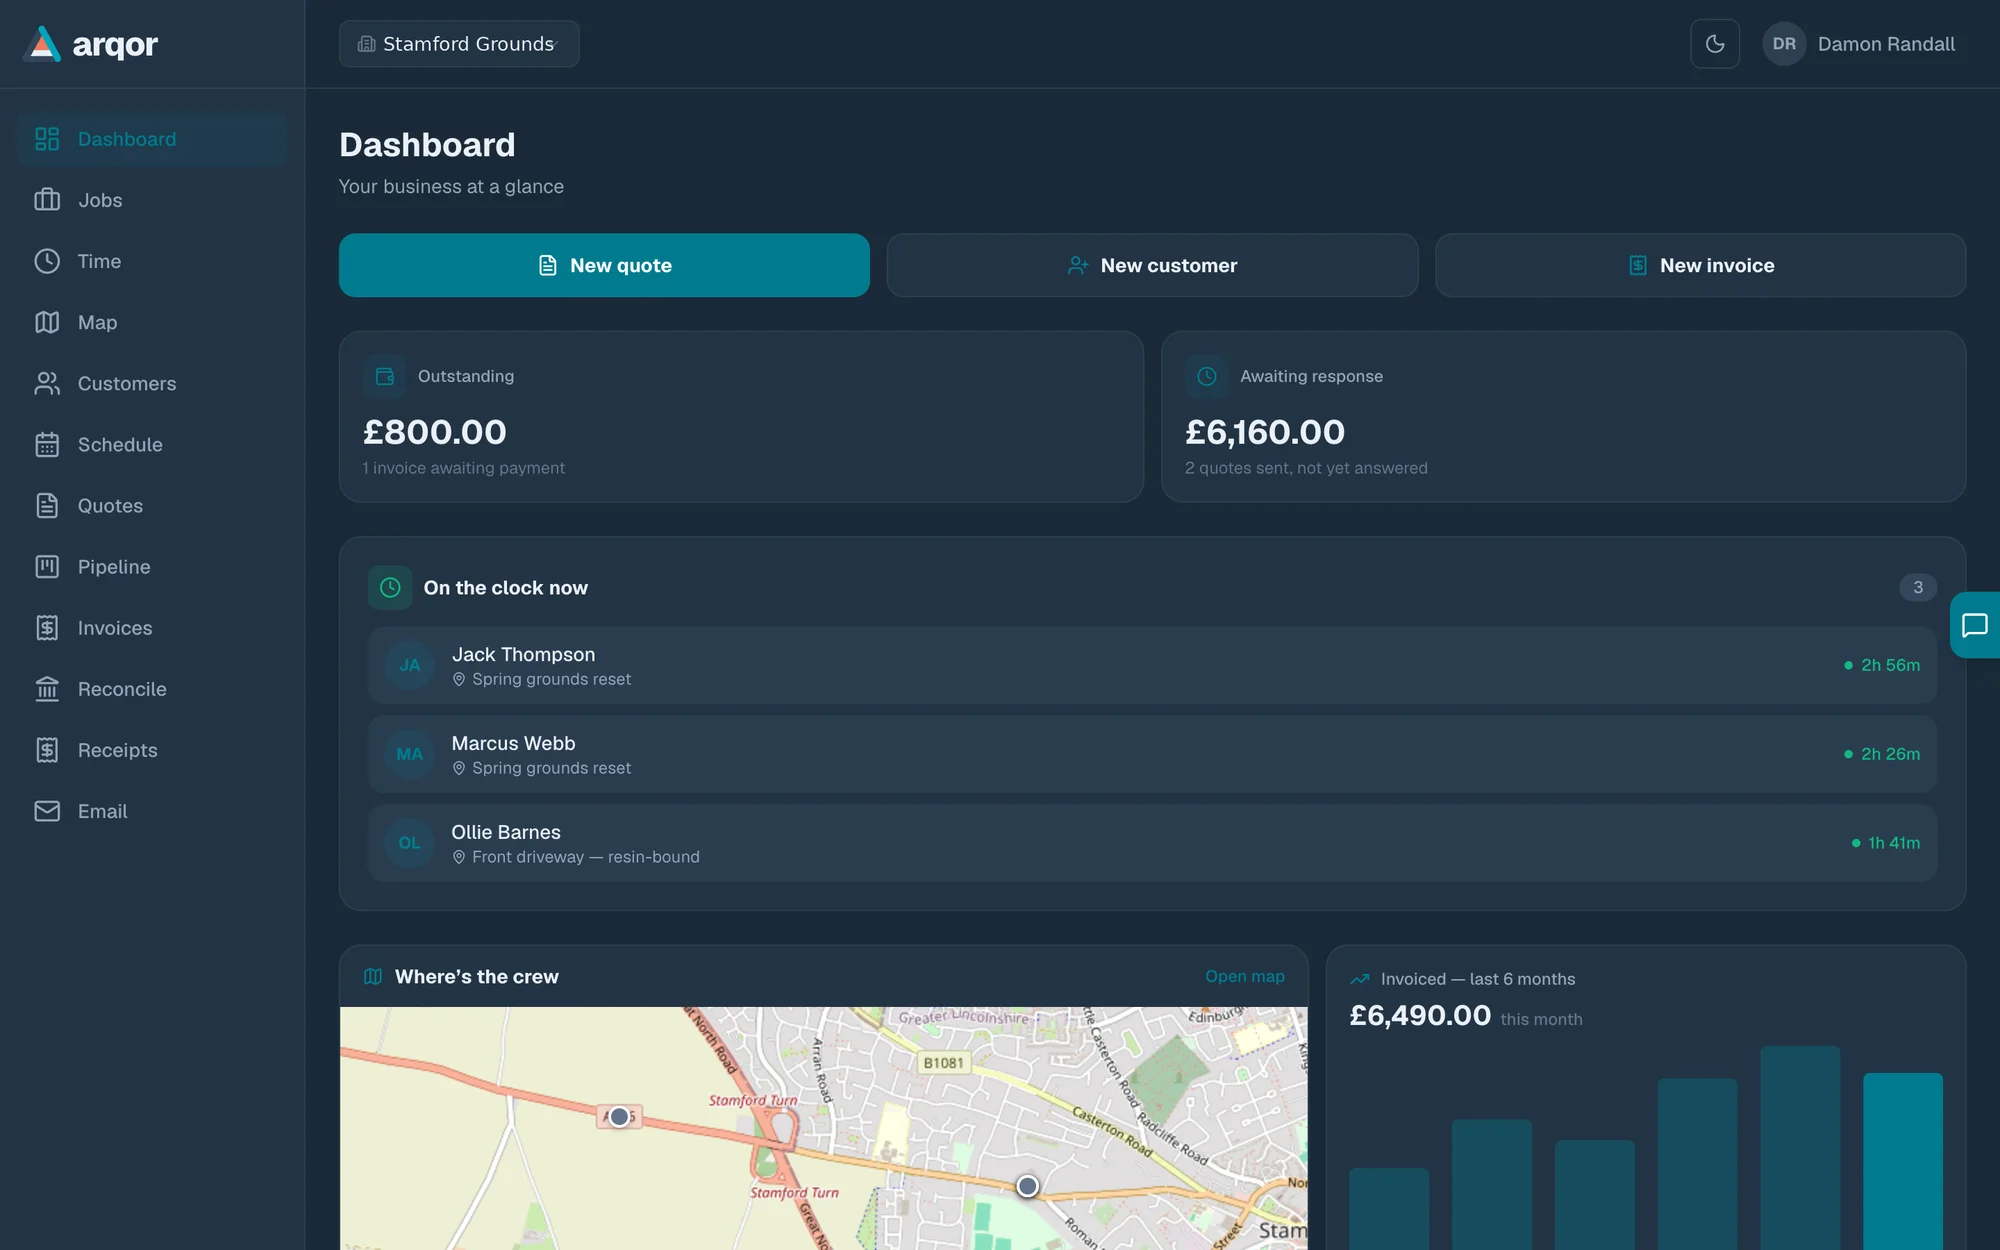Click the Outstanding wallet icon

385,376
